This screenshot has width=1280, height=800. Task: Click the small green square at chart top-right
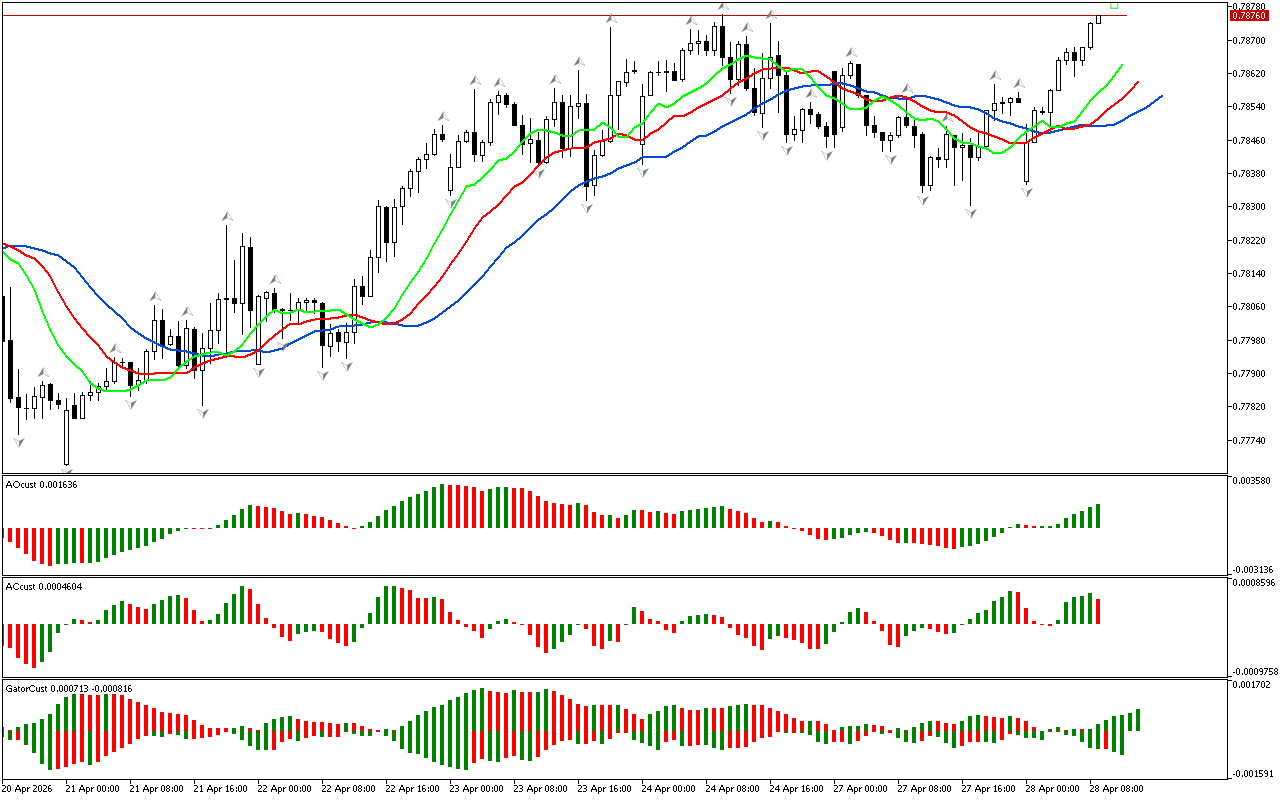point(1114,5)
